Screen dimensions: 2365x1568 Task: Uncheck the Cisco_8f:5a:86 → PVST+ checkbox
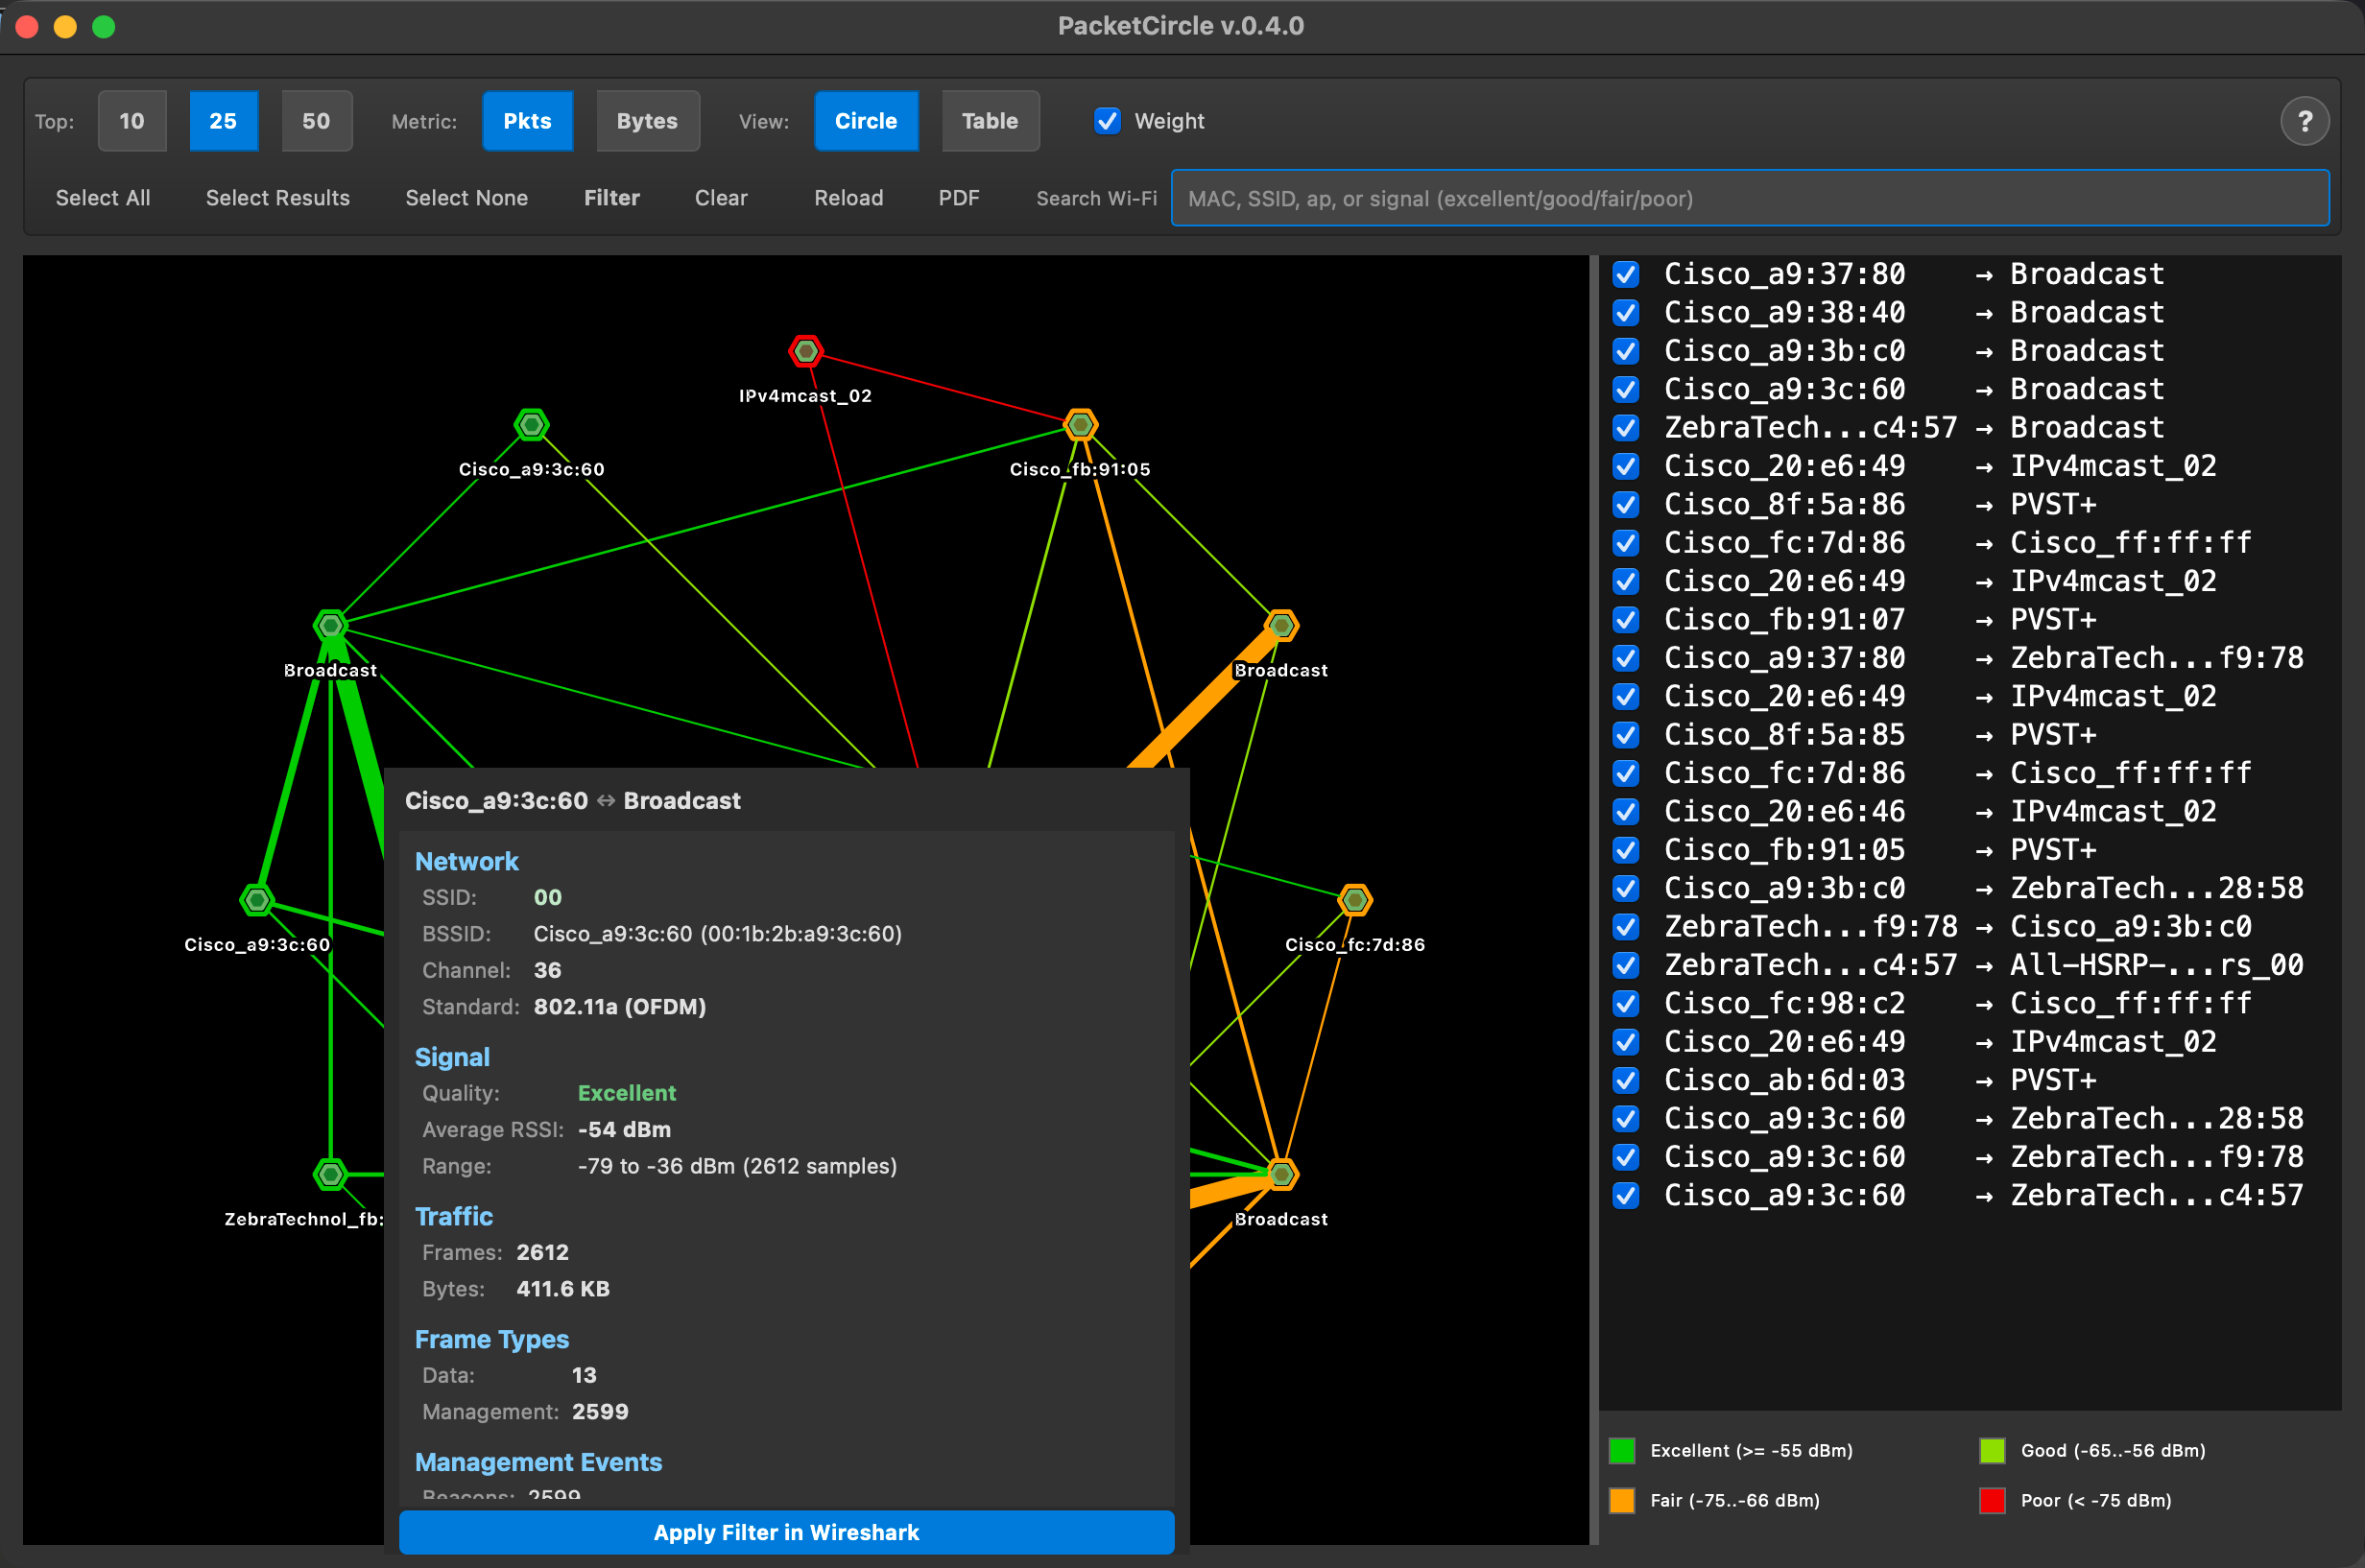[x=1626, y=505]
